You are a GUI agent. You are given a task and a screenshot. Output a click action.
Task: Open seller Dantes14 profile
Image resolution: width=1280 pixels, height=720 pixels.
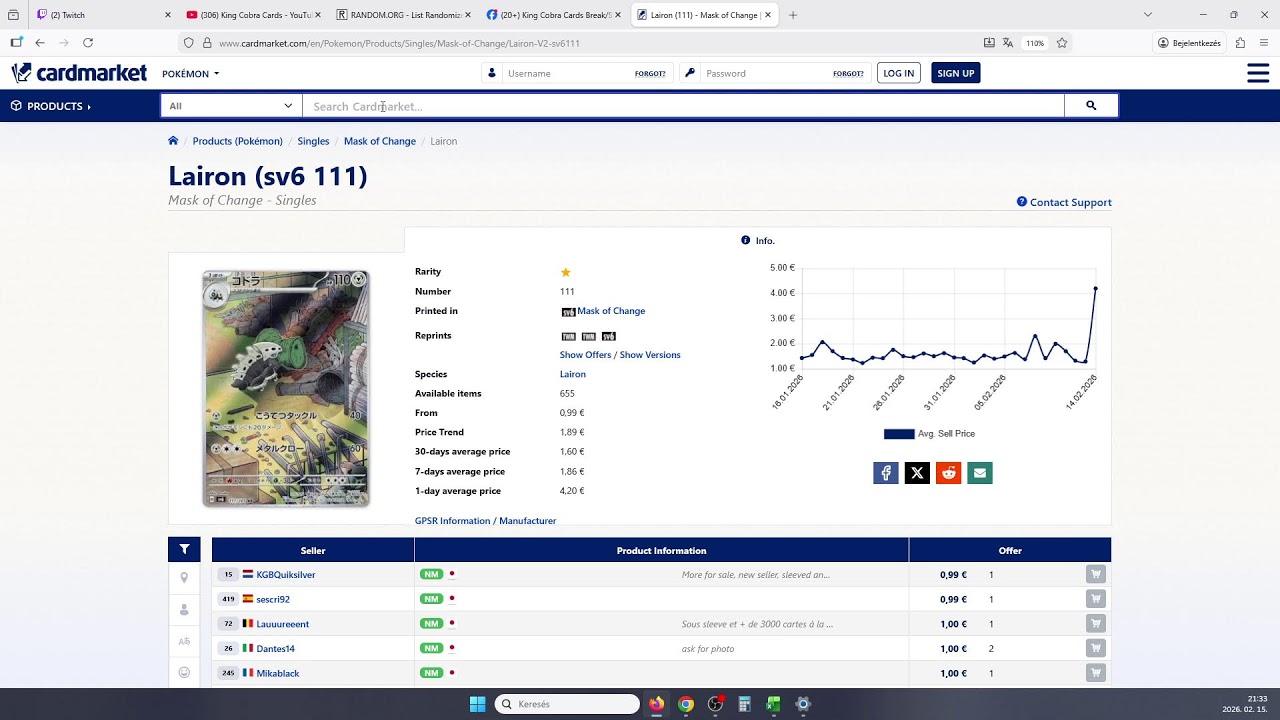pos(275,649)
